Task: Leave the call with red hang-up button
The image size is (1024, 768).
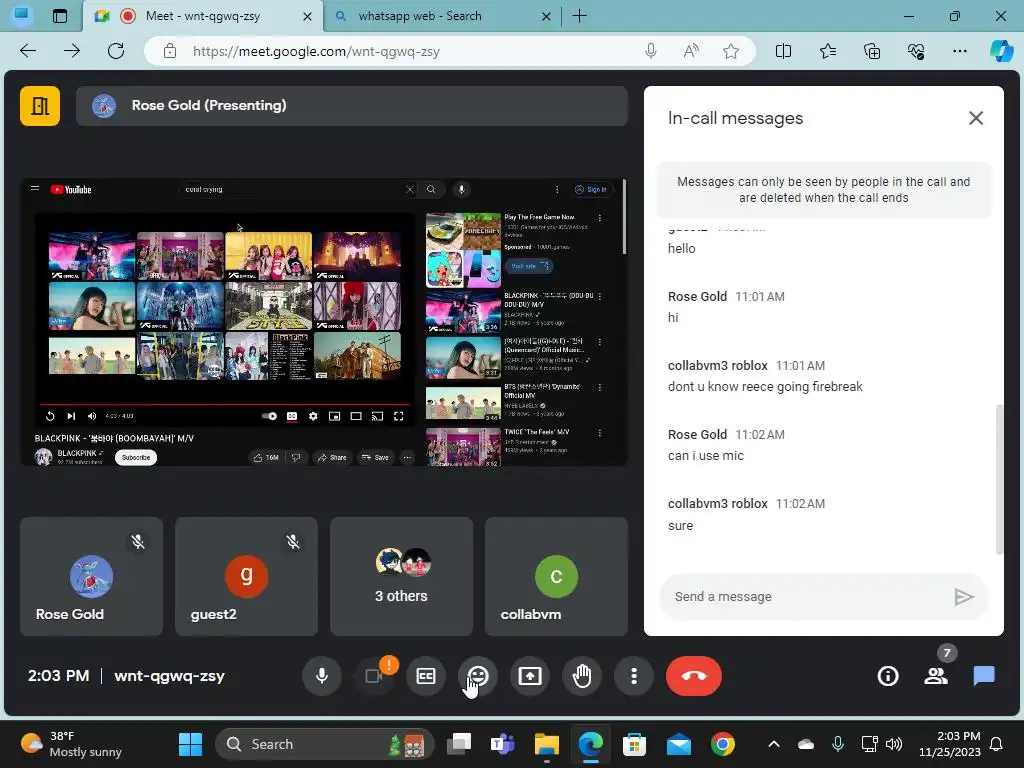Action: [694, 676]
